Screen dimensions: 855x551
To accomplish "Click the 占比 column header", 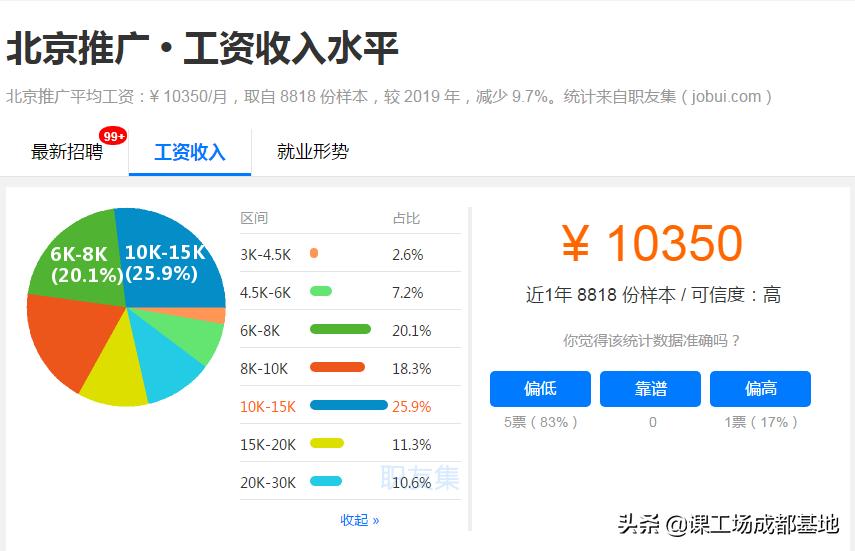I will point(406,218).
